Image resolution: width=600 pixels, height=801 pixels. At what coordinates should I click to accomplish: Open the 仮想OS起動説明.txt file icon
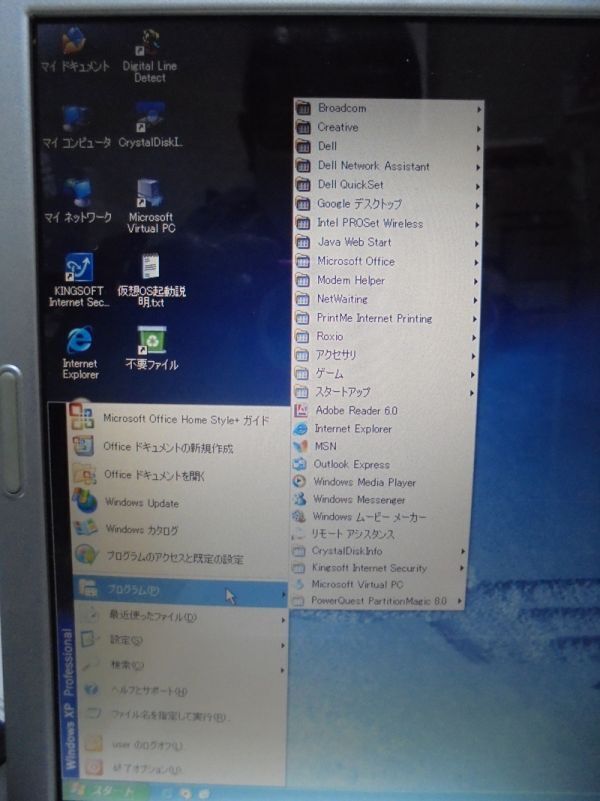(151, 280)
